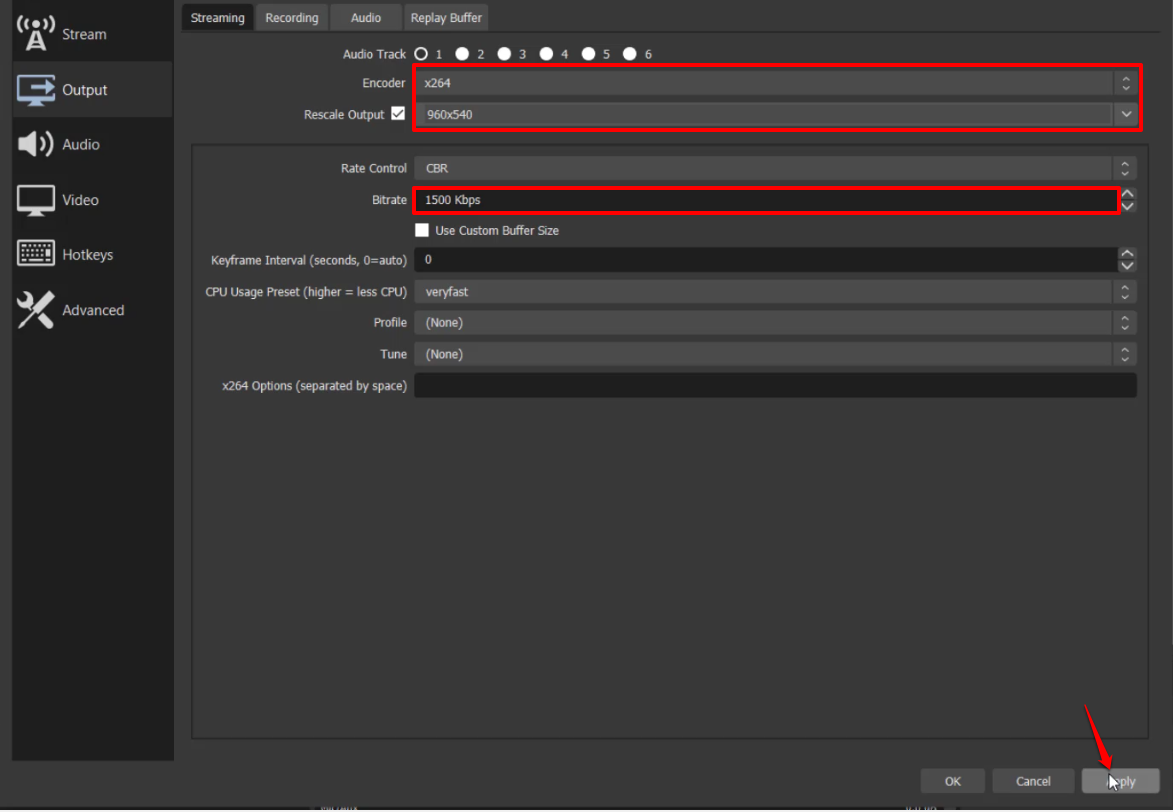Open the Stream settings antenna icon
1173x812 pixels.
36,33
